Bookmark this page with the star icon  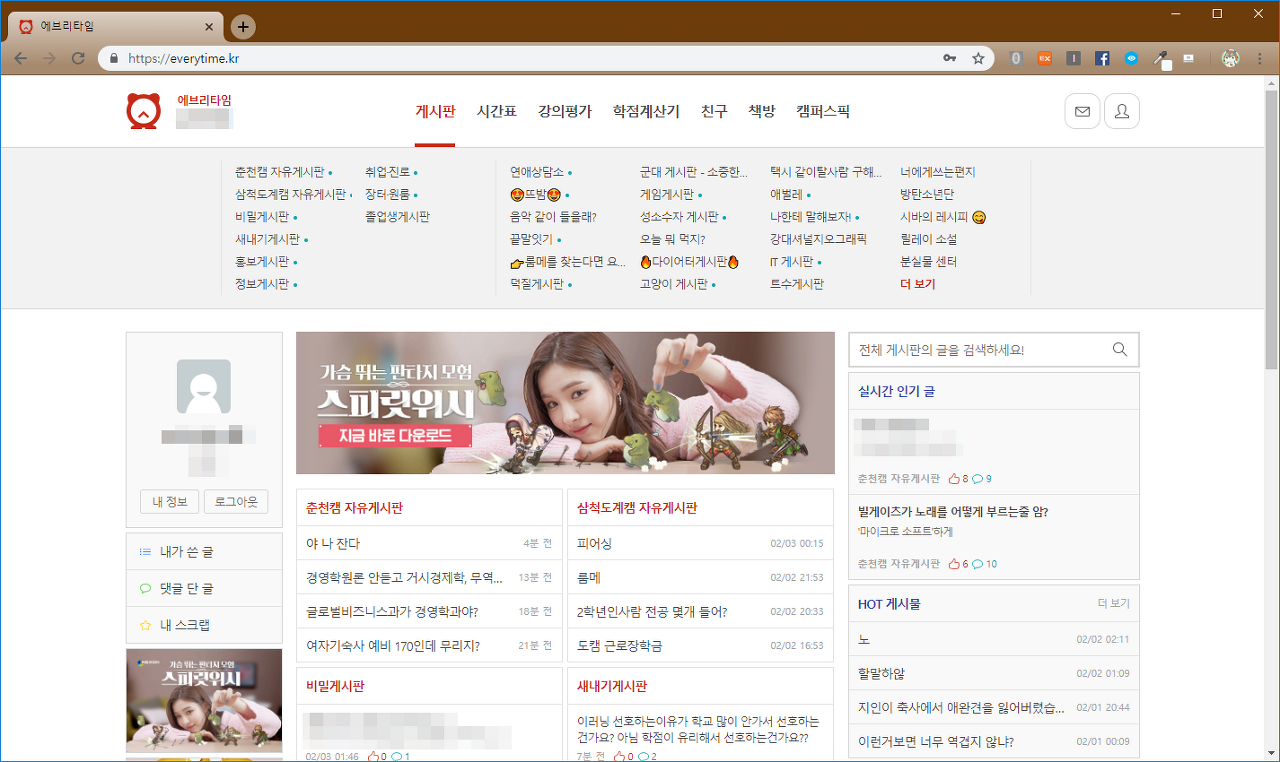click(x=978, y=58)
